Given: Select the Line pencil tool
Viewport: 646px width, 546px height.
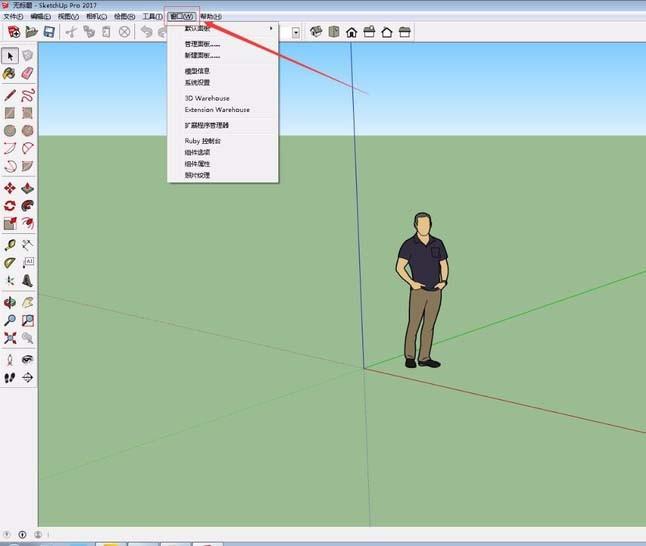Looking at the screenshot, I should [10, 96].
